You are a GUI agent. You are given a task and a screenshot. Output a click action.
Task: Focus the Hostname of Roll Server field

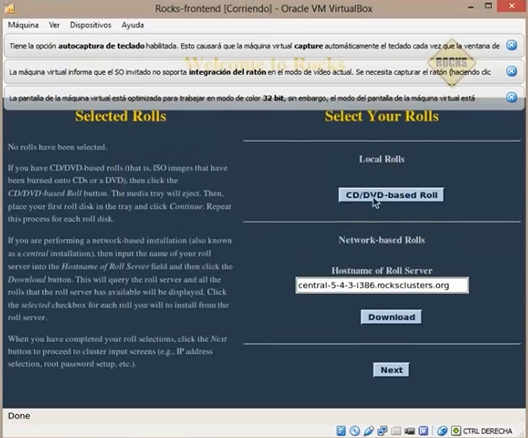click(382, 285)
